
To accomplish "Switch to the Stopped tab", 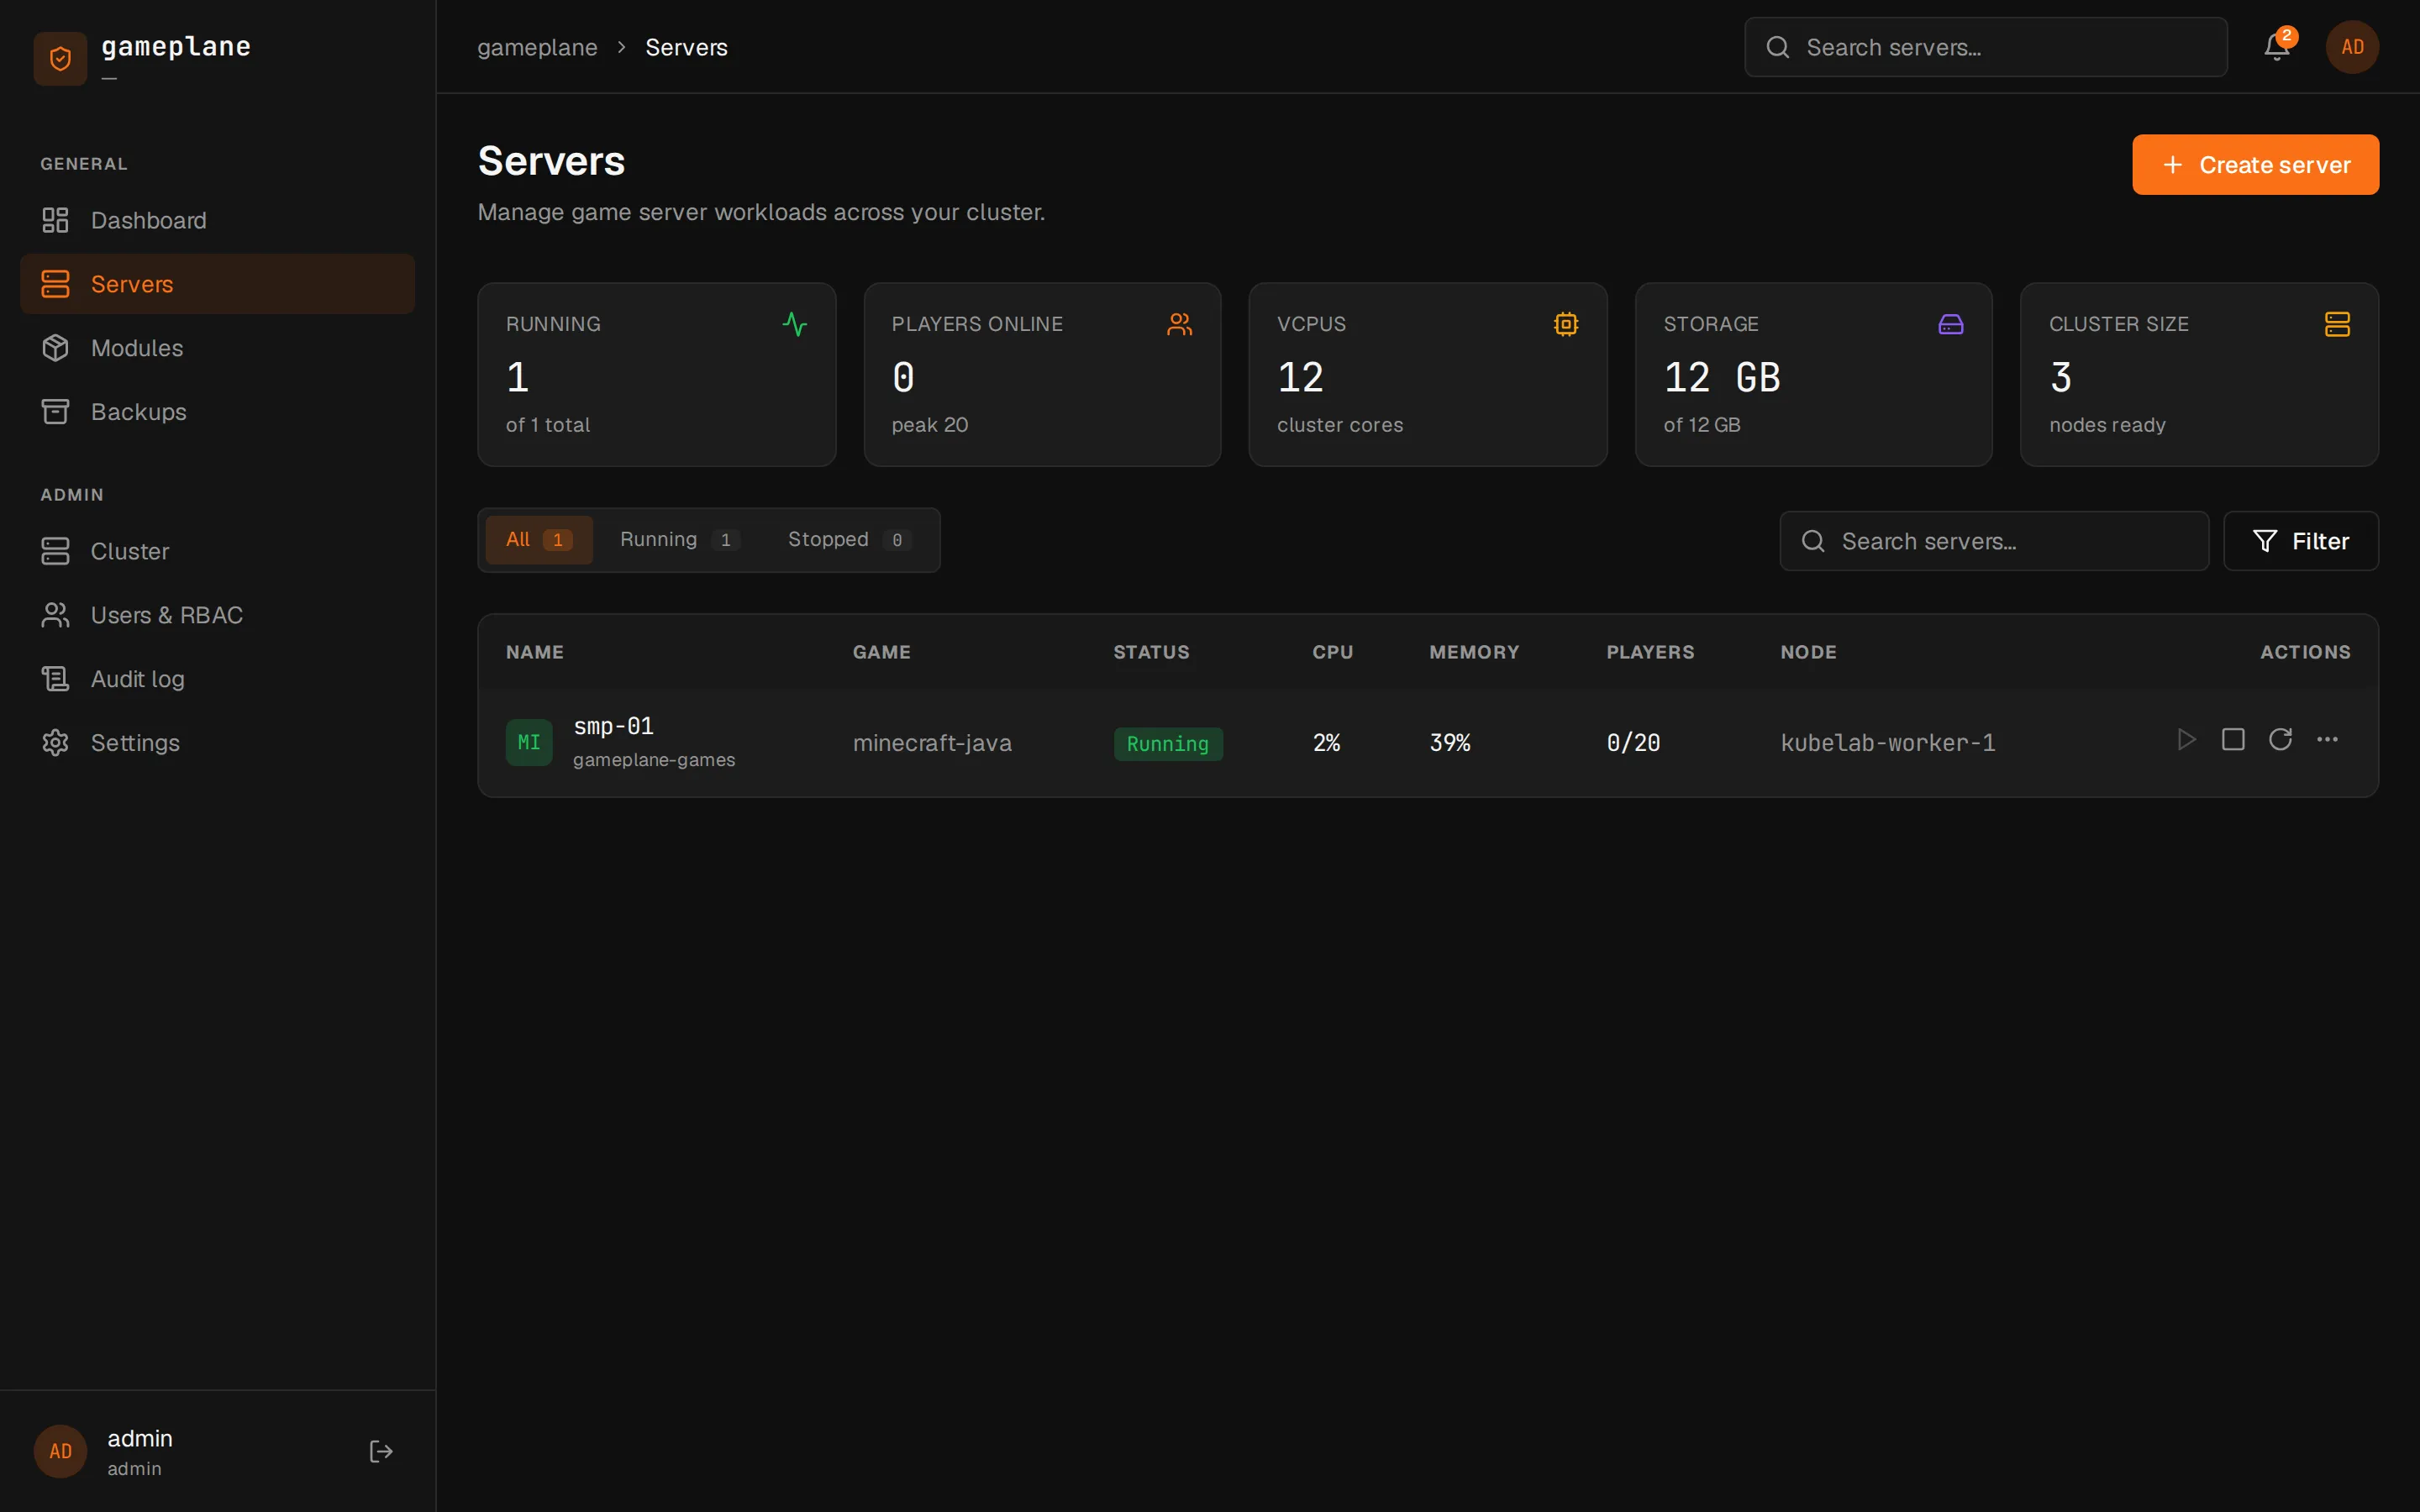I will pyautogui.click(x=849, y=540).
